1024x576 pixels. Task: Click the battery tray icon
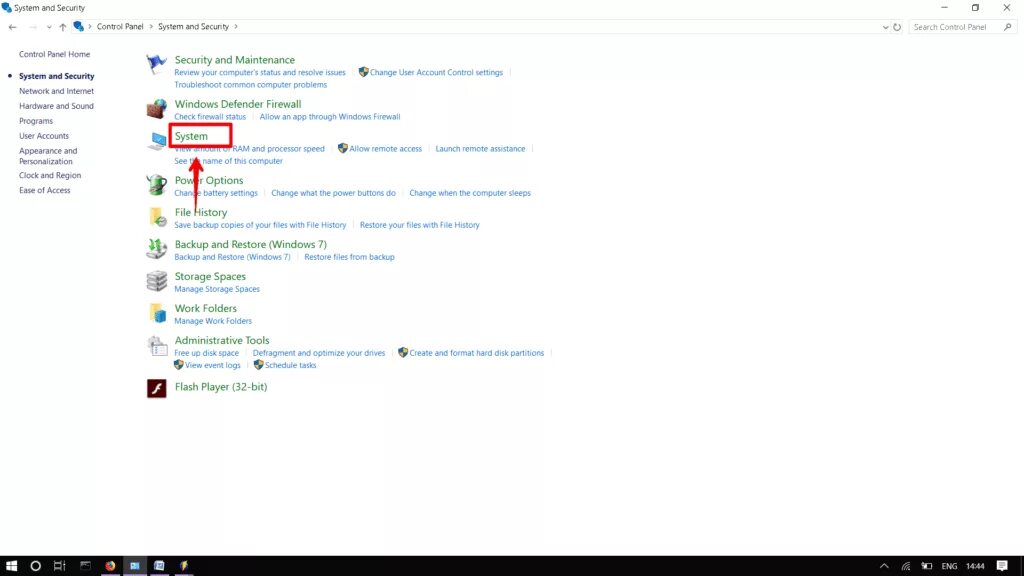point(926,566)
